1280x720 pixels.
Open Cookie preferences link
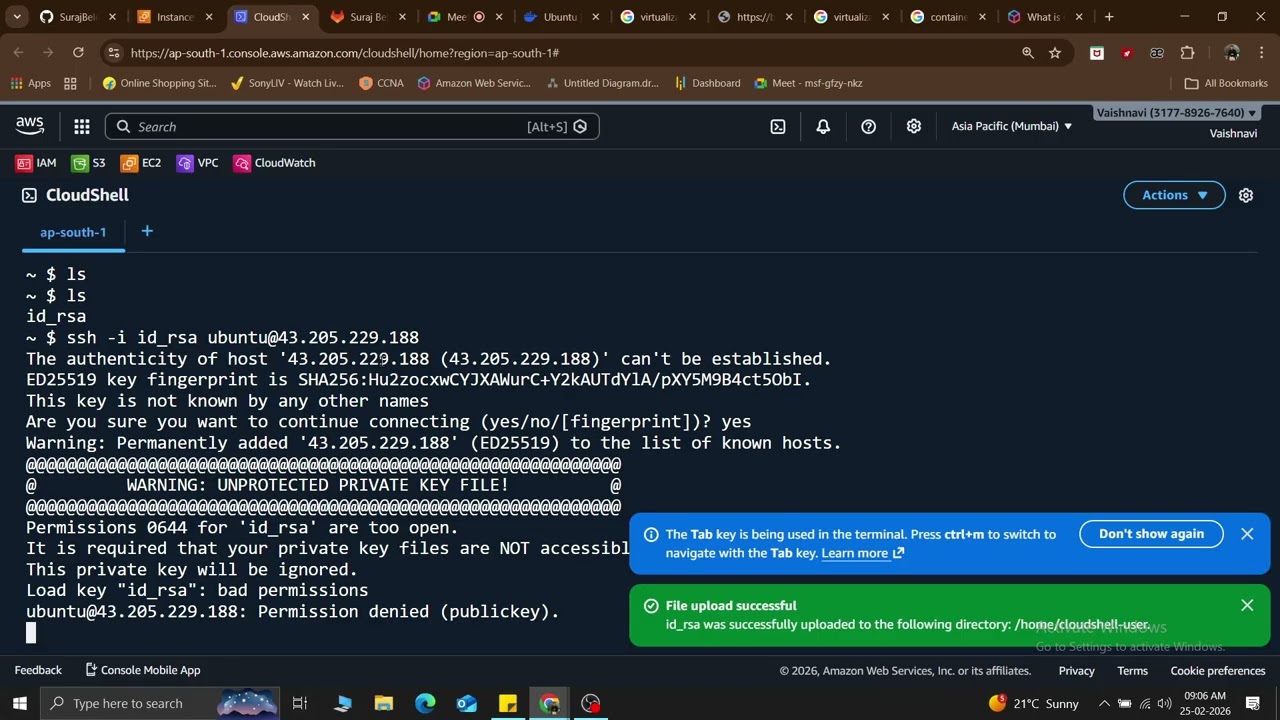[x=1218, y=671]
